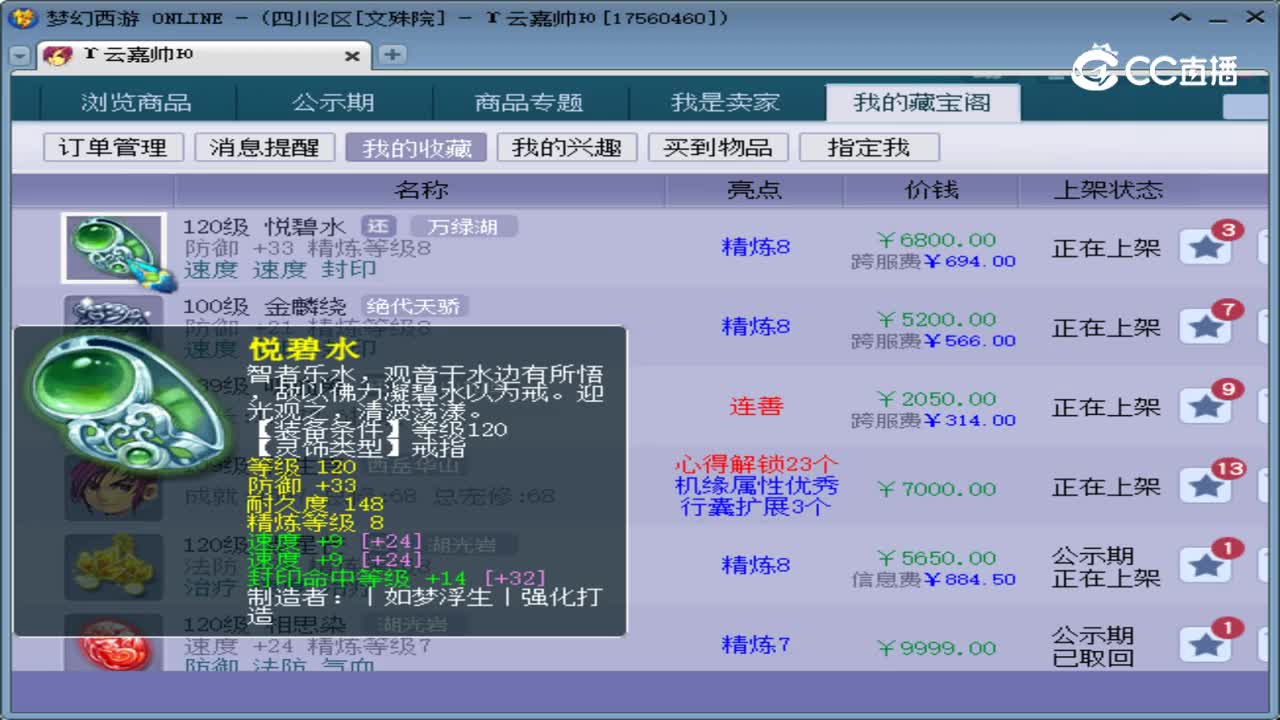Click the 绝代天骄 server tag
1280x720 pixels.
415,306
